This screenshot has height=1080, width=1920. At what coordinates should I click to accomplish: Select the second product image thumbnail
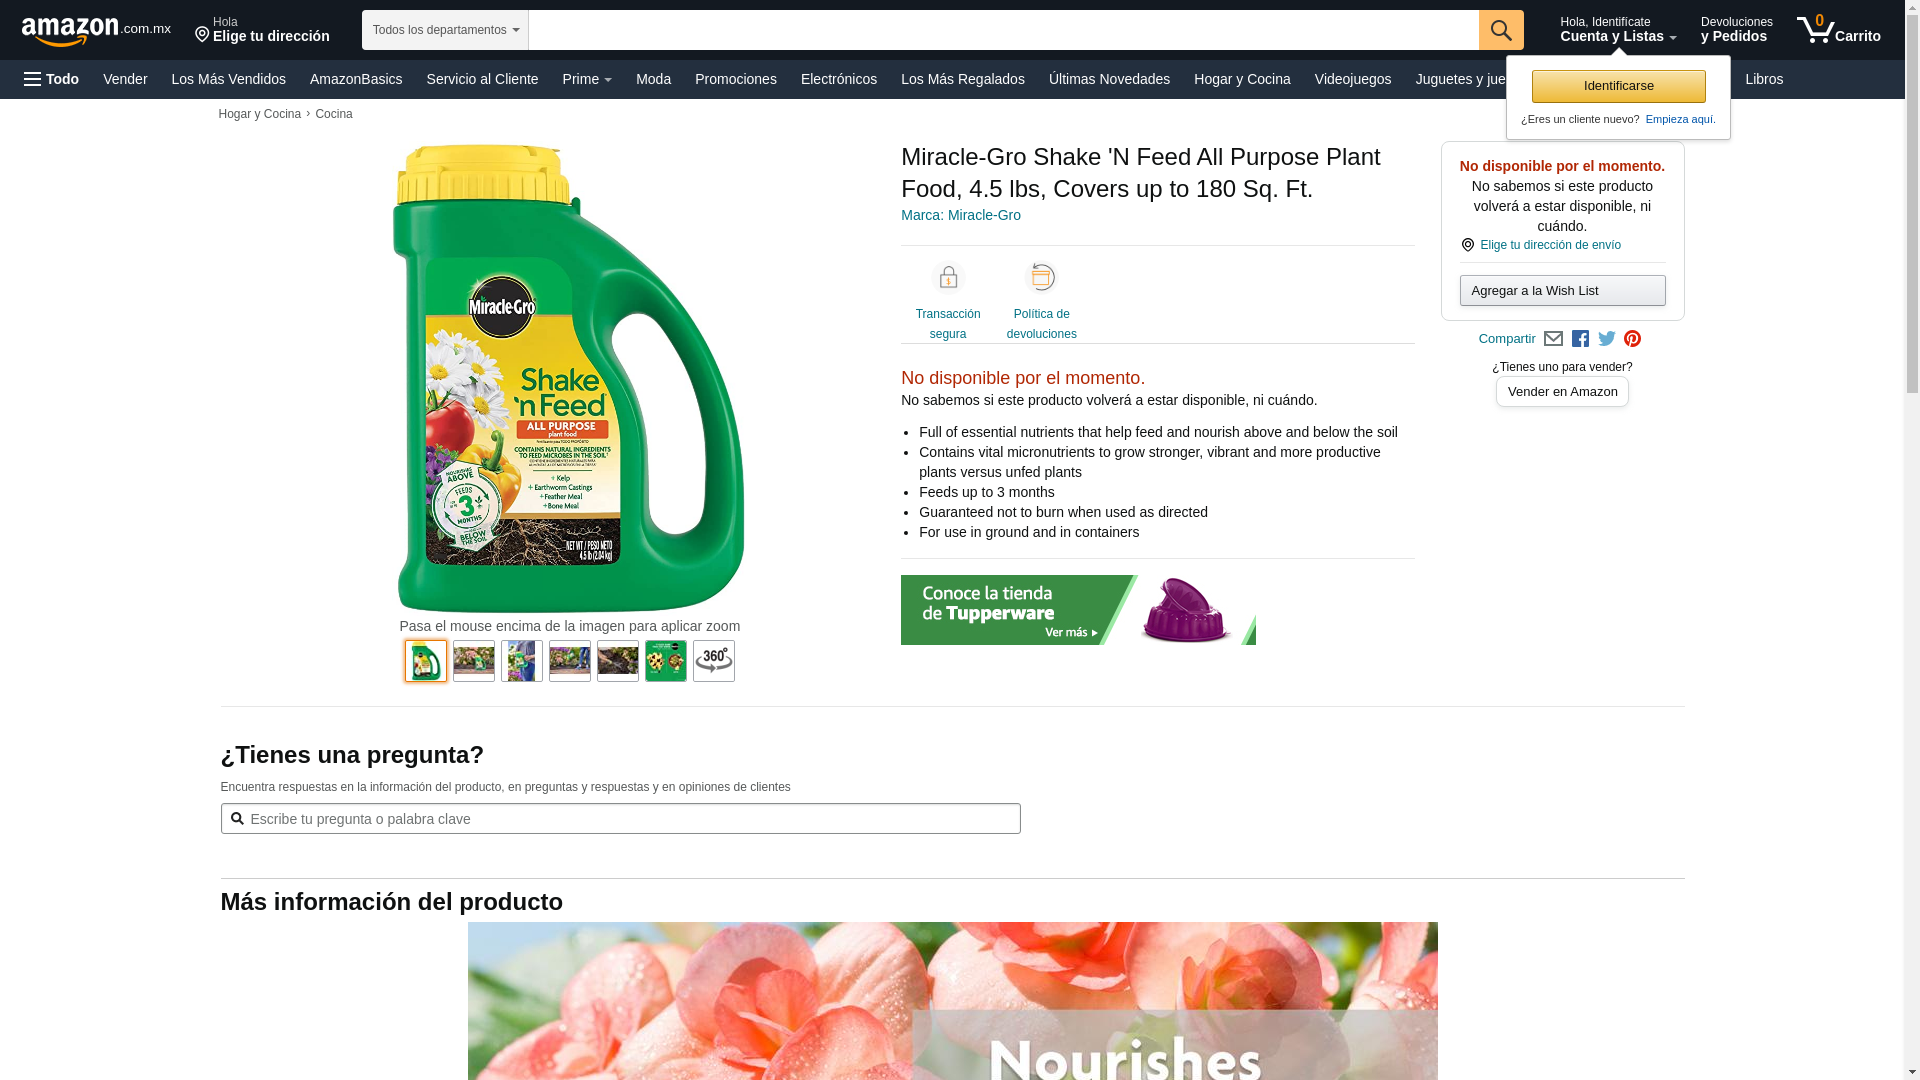click(474, 661)
